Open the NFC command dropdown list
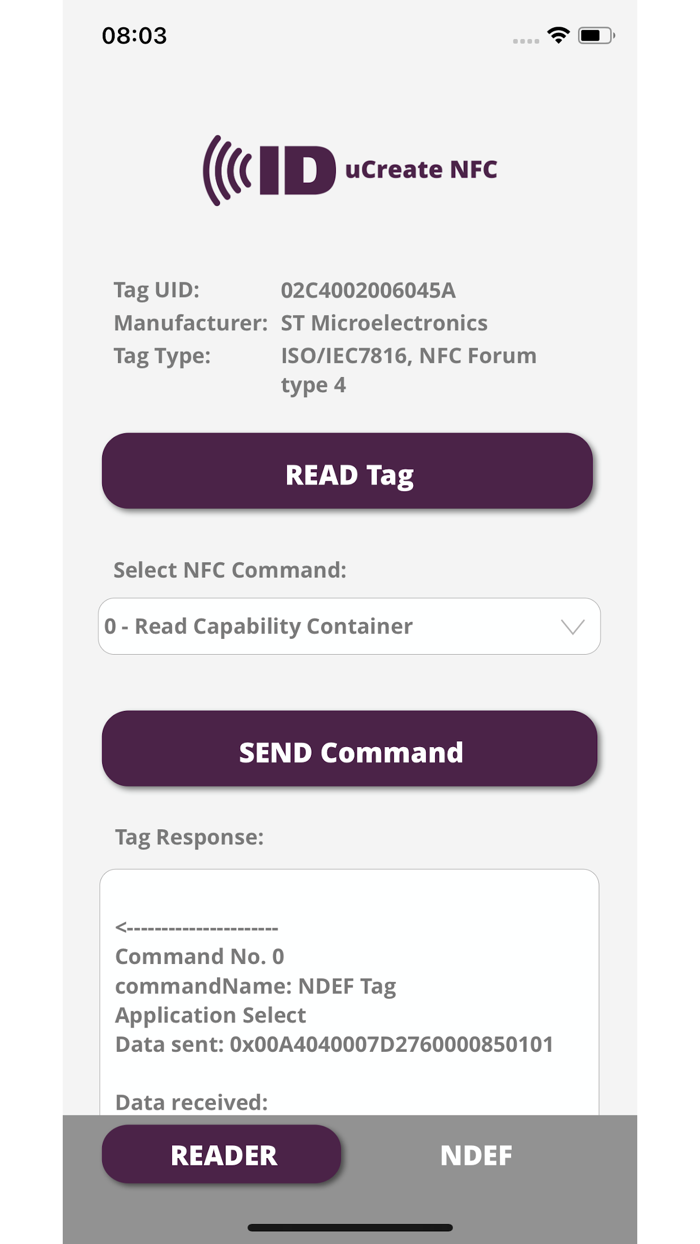This screenshot has width=700, height=1244. point(349,626)
